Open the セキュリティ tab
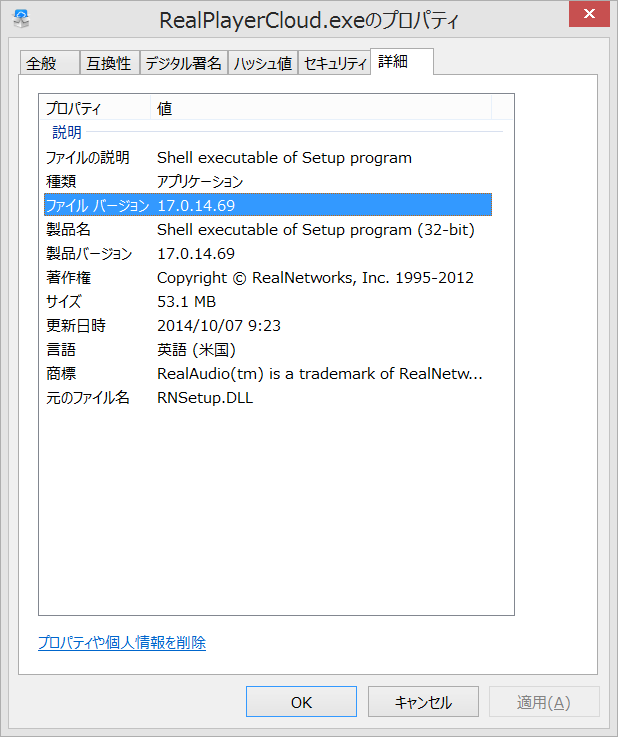The image size is (618, 737). click(x=335, y=63)
